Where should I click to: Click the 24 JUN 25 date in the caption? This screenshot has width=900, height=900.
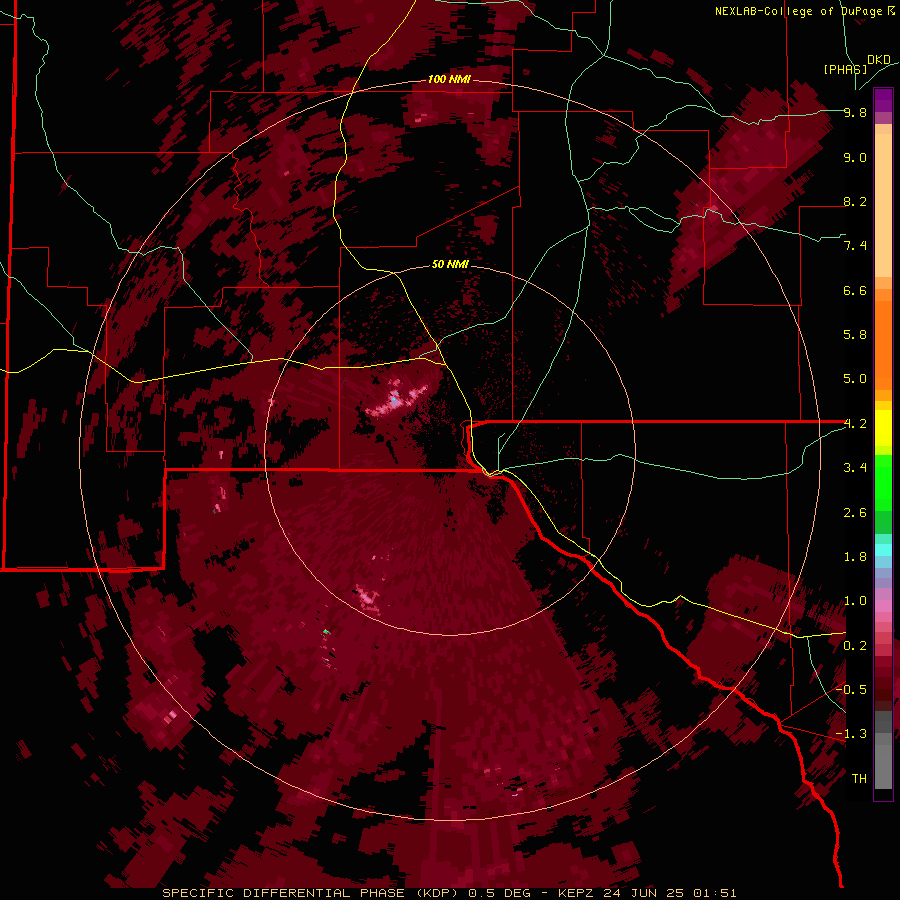pyautogui.click(x=645, y=893)
